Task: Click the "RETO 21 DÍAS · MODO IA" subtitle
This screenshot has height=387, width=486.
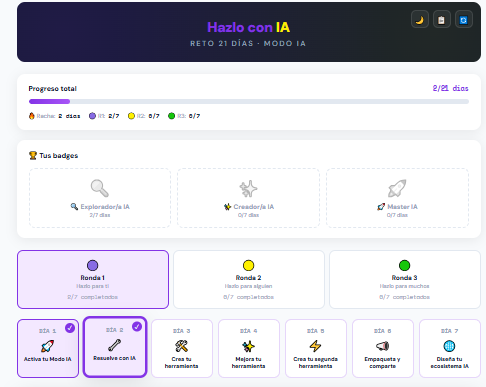Action: click(x=248, y=43)
